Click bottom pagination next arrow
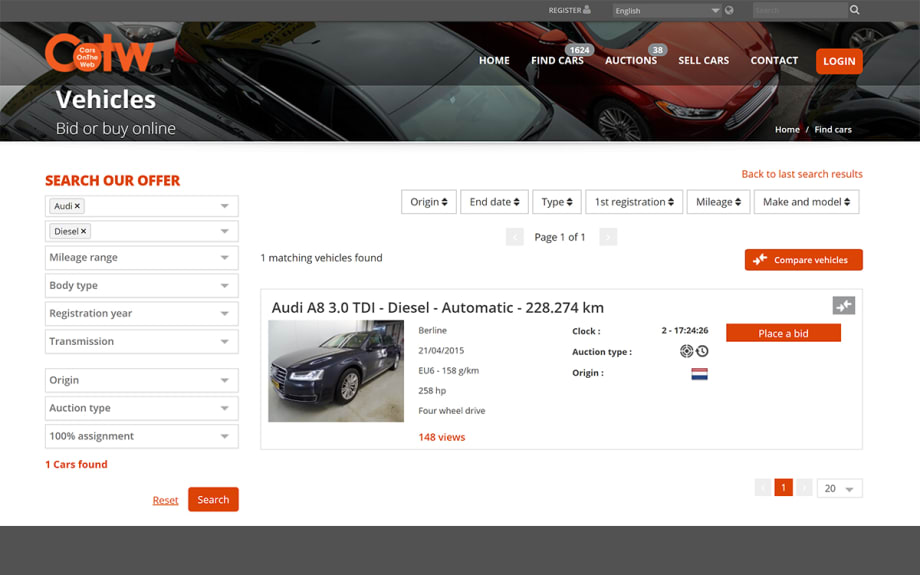This screenshot has width=920, height=575. (804, 488)
